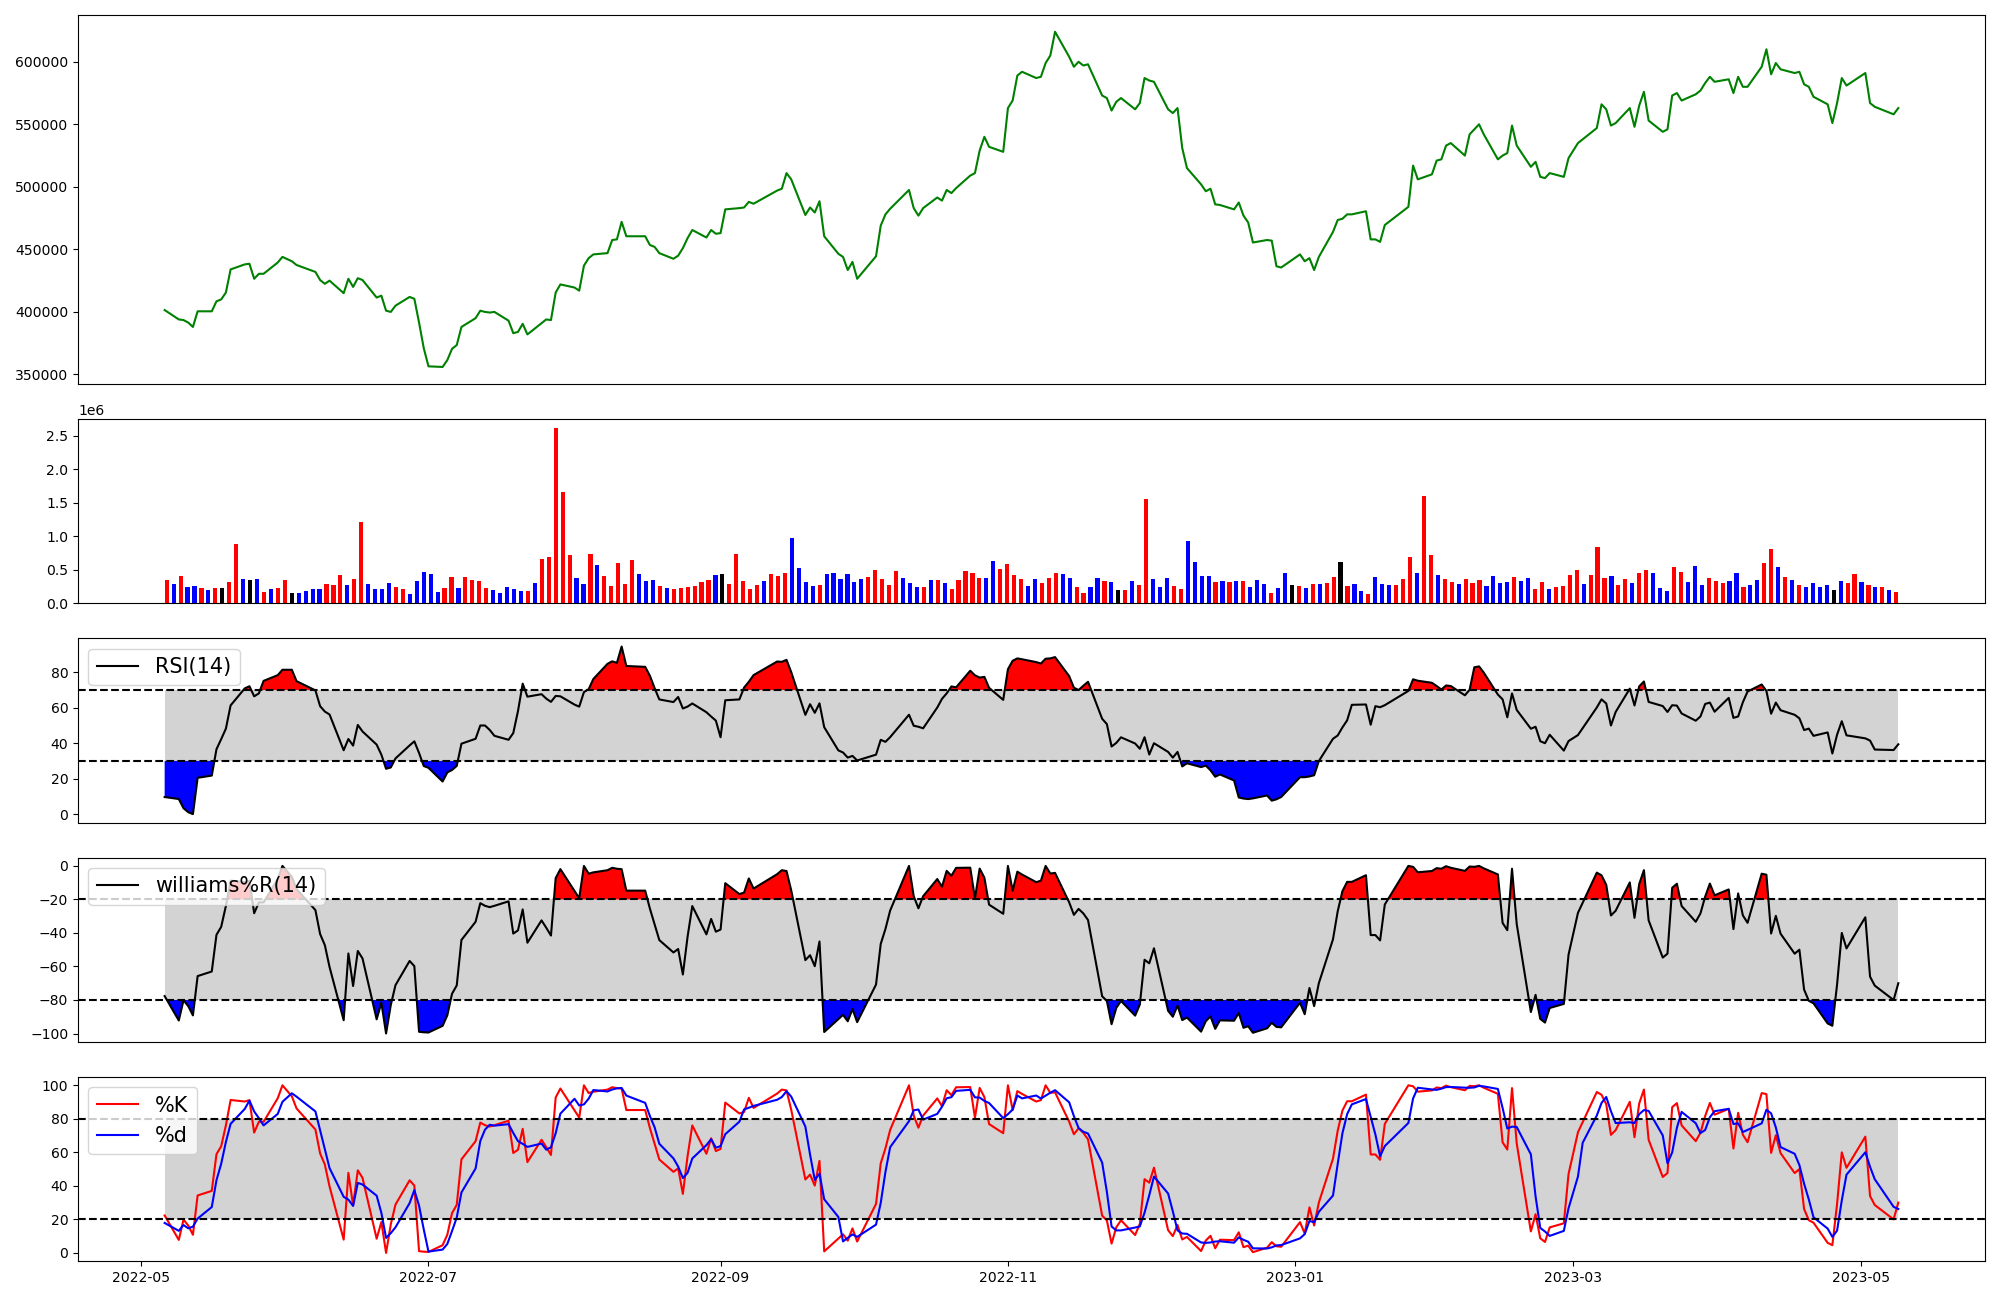The width and height of the screenshot is (2000, 1300).
Task: Click the %K legend text
Action: [x=171, y=1105]
